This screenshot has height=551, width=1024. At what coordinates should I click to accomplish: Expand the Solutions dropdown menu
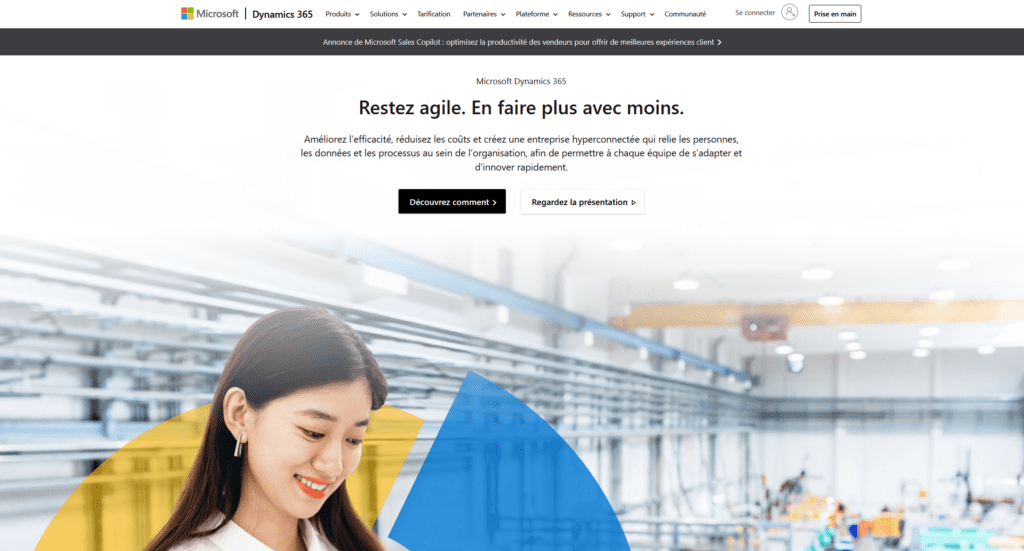[388, 14]
